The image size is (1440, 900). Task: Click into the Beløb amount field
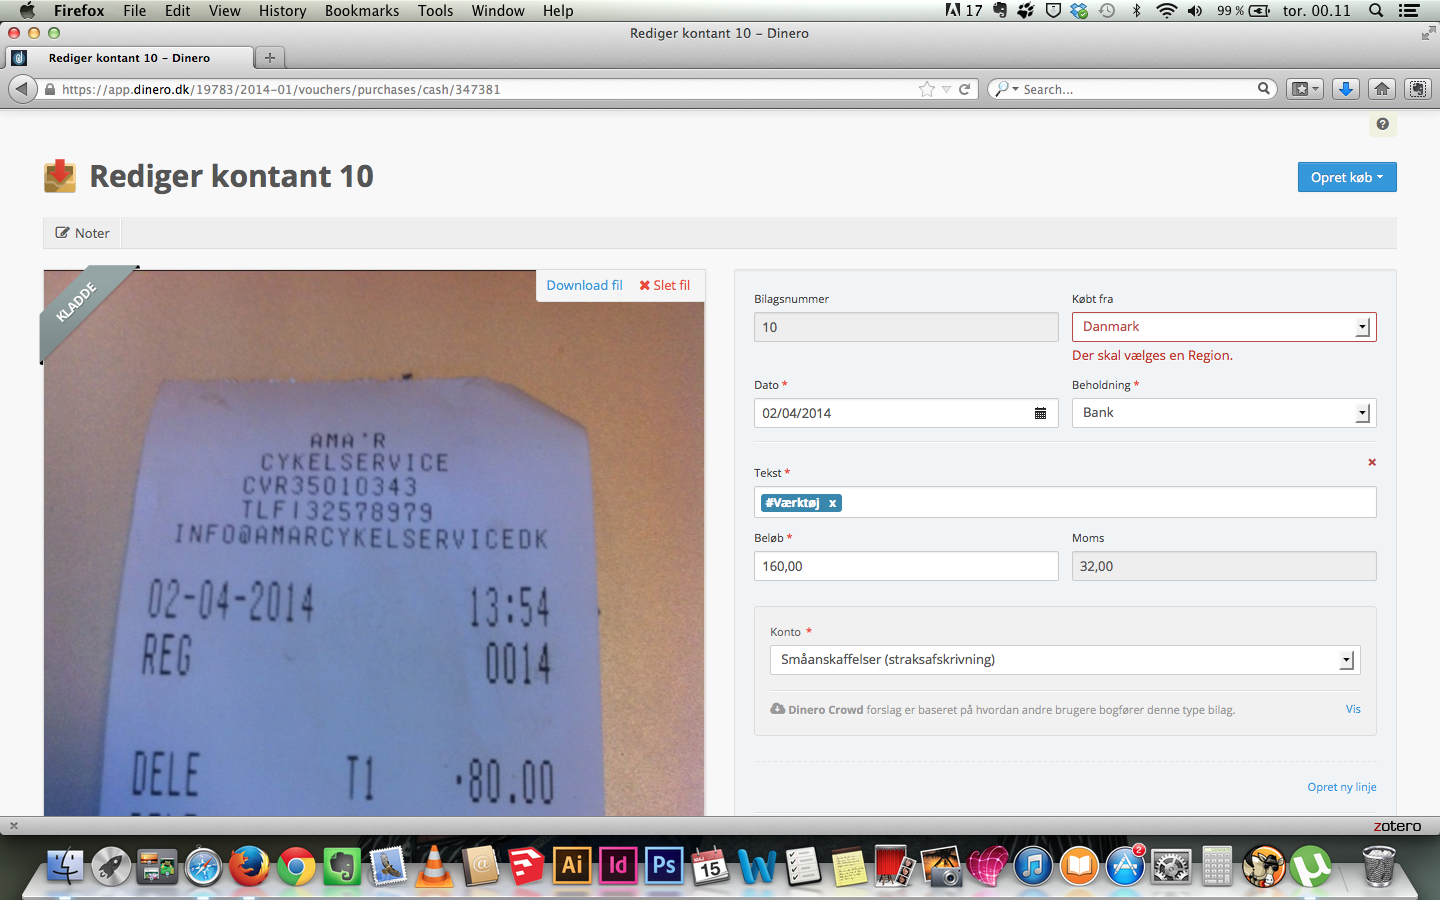click(x=905, y=566)
